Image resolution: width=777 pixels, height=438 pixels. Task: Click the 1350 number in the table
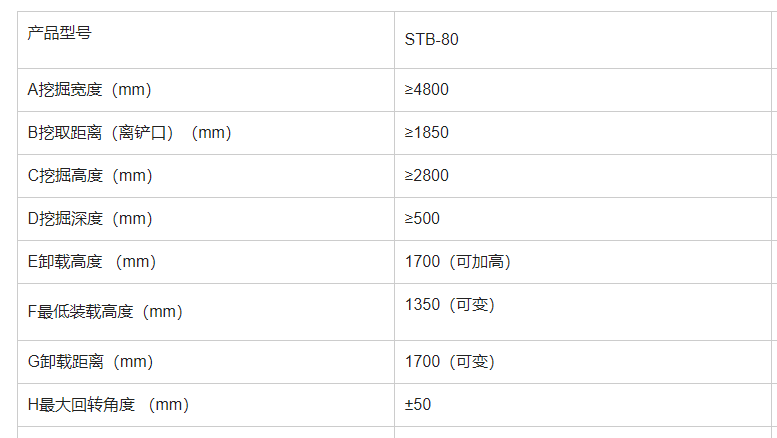tap(422, 304)
